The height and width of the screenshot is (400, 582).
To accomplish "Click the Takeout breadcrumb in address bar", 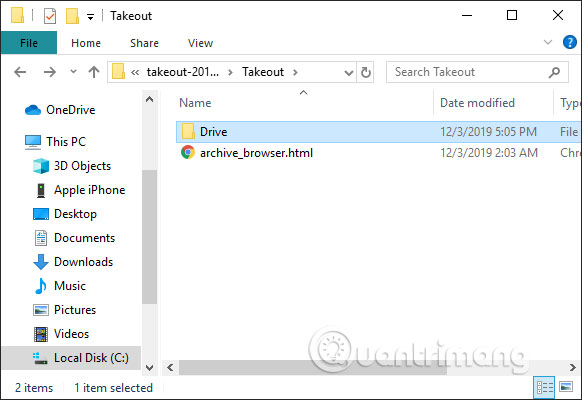I will [263, 72].
